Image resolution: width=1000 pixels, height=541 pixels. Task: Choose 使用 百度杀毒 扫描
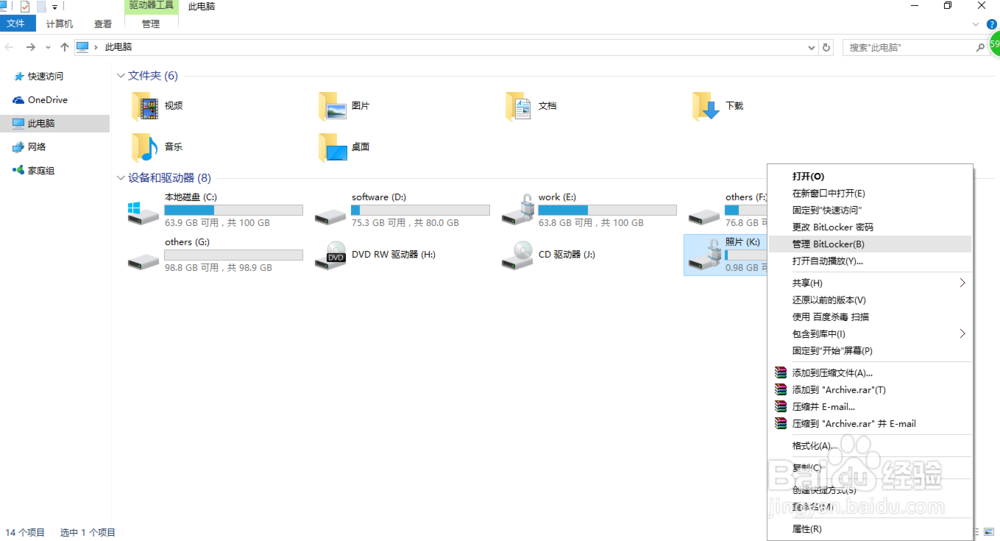click(870, 316)
